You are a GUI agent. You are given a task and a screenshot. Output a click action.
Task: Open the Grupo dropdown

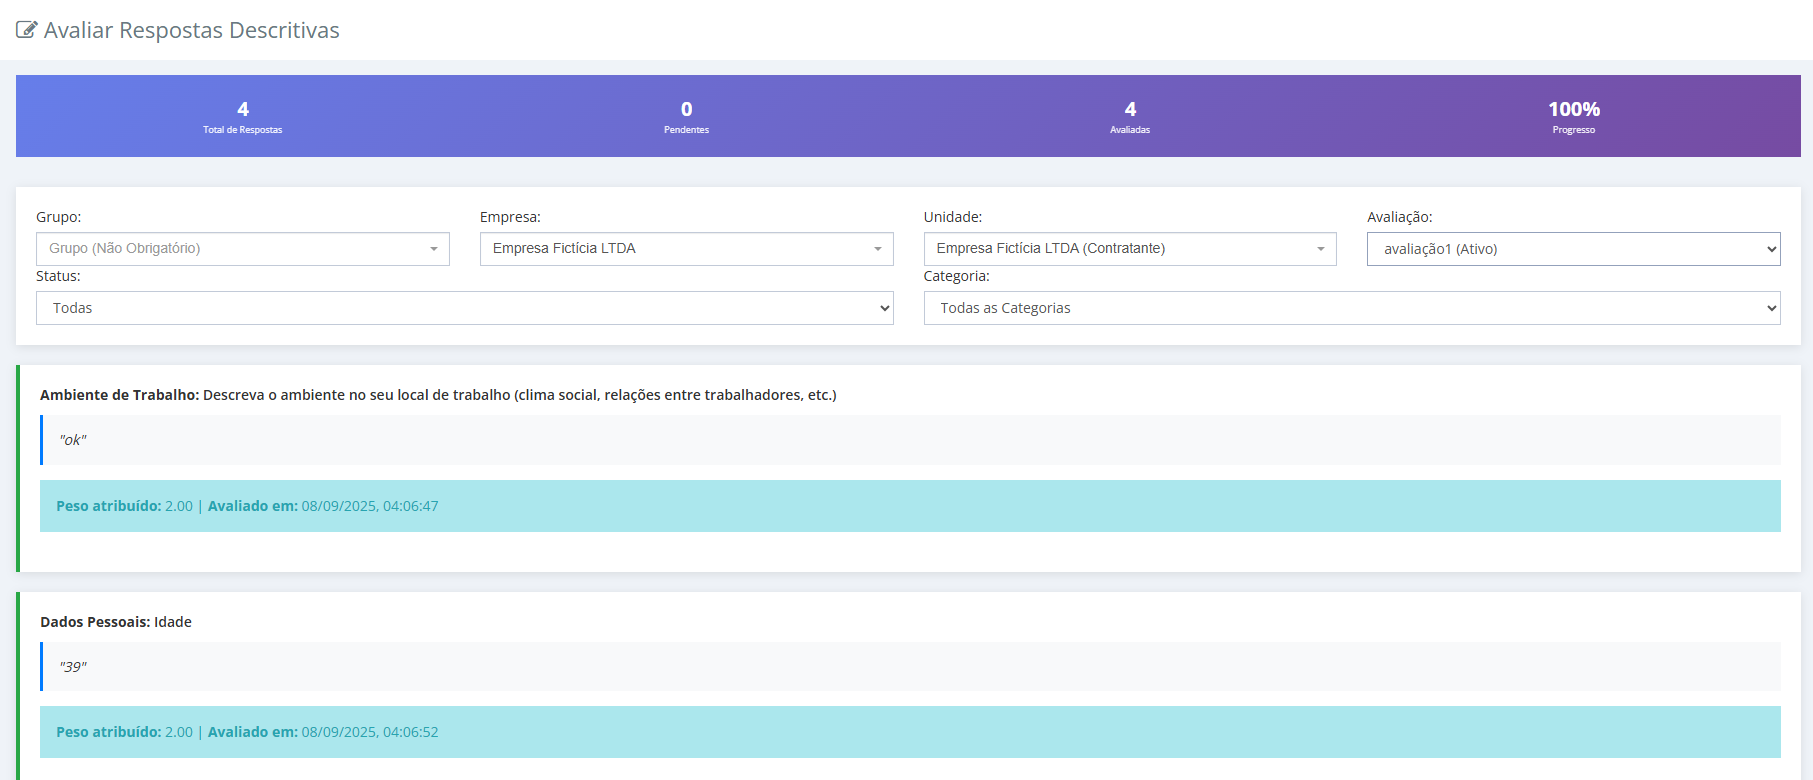tap(242, 249)
